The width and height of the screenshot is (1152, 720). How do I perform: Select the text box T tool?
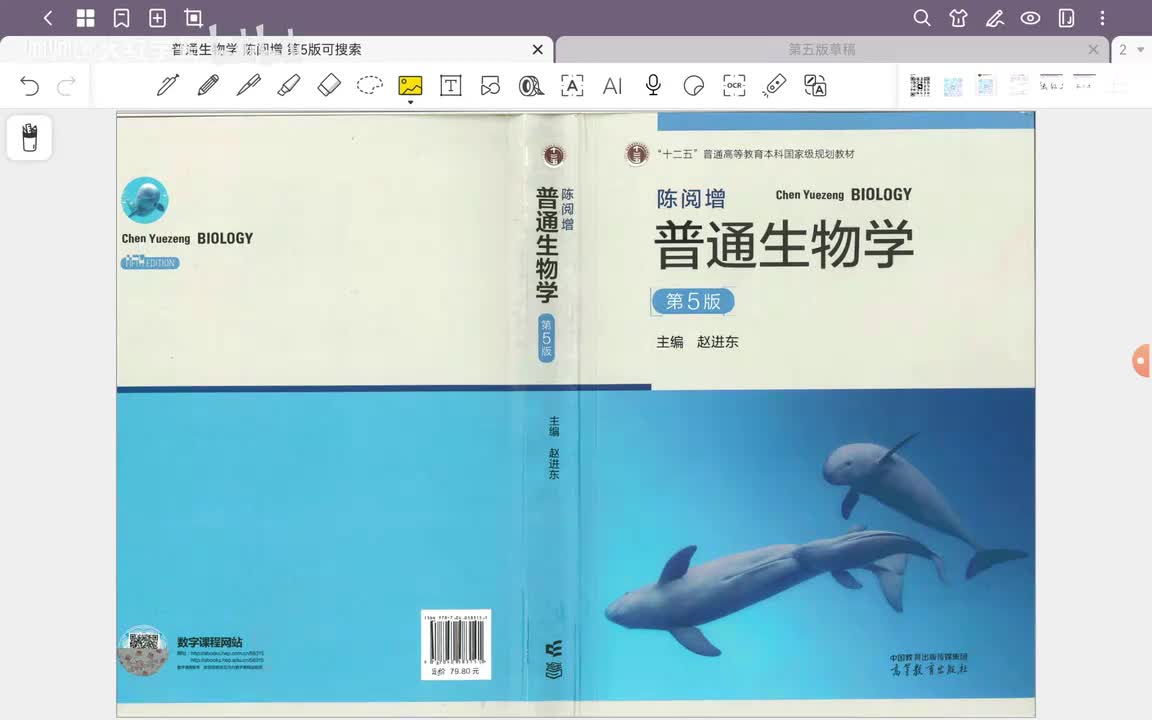point(450,85)
